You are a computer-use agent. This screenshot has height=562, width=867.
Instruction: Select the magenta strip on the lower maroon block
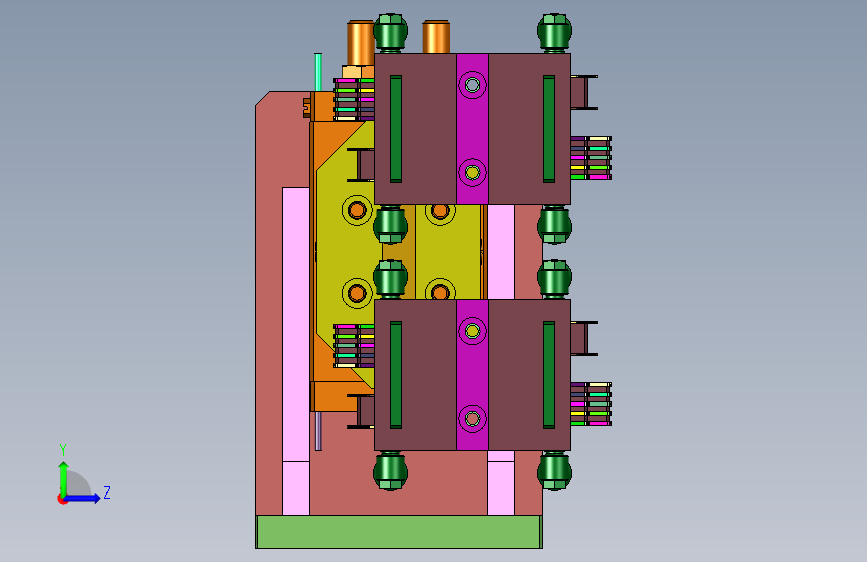472,374
